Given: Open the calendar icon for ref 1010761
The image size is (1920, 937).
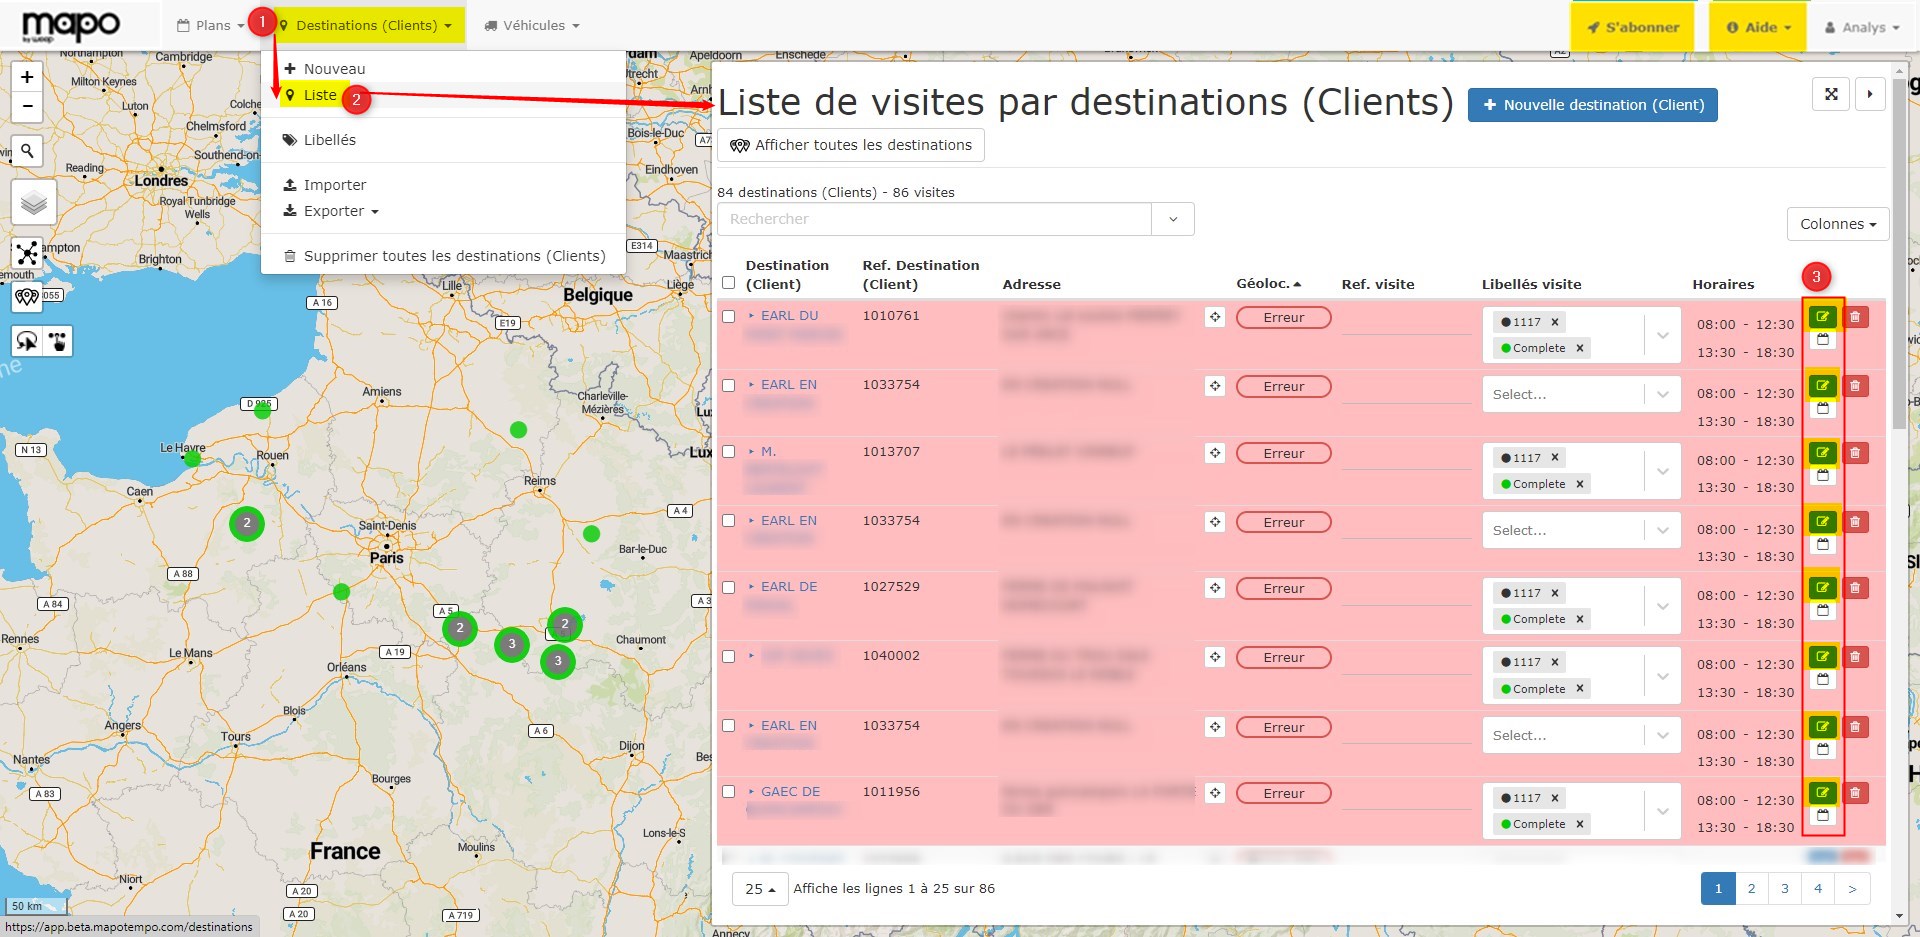Looking at the screenshot, I should 1822,340.
